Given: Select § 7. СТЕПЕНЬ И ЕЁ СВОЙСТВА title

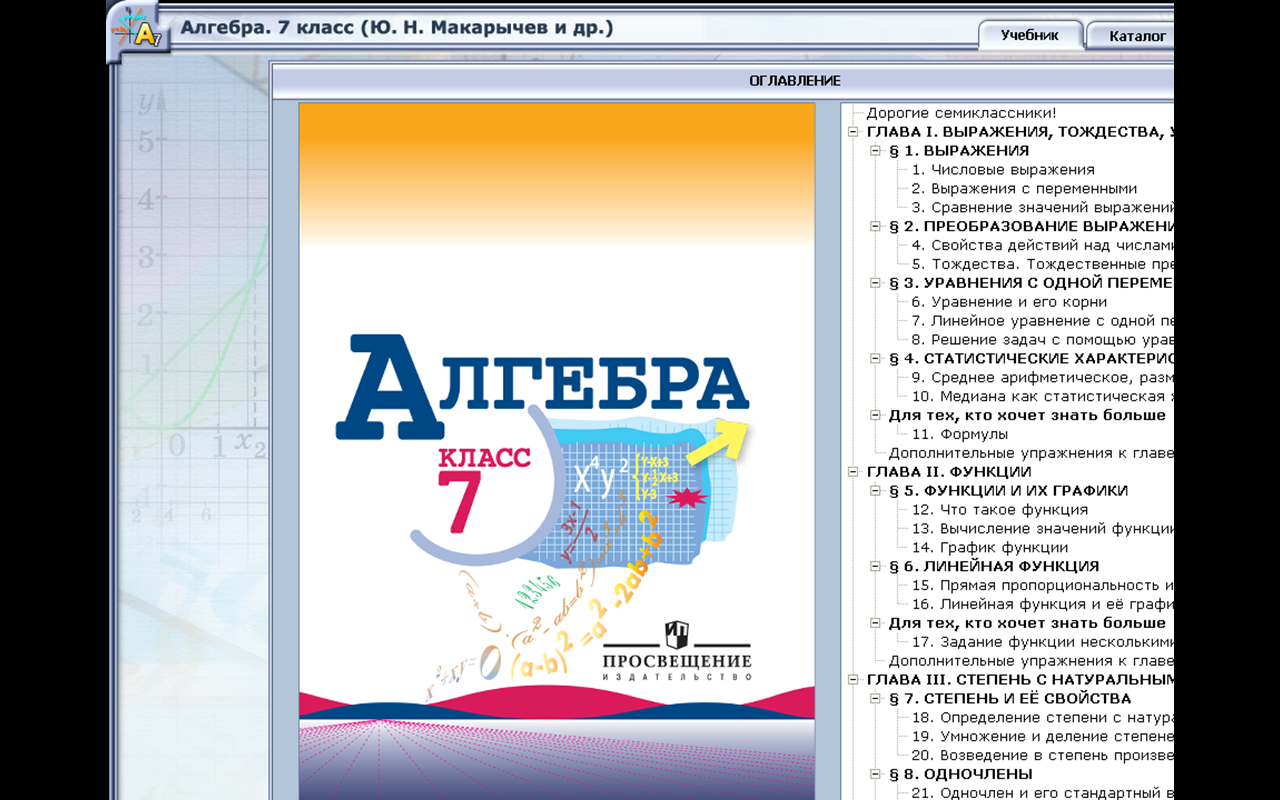Looking at the screenshot, I should pyautogui.click(x=1010, y=699).
